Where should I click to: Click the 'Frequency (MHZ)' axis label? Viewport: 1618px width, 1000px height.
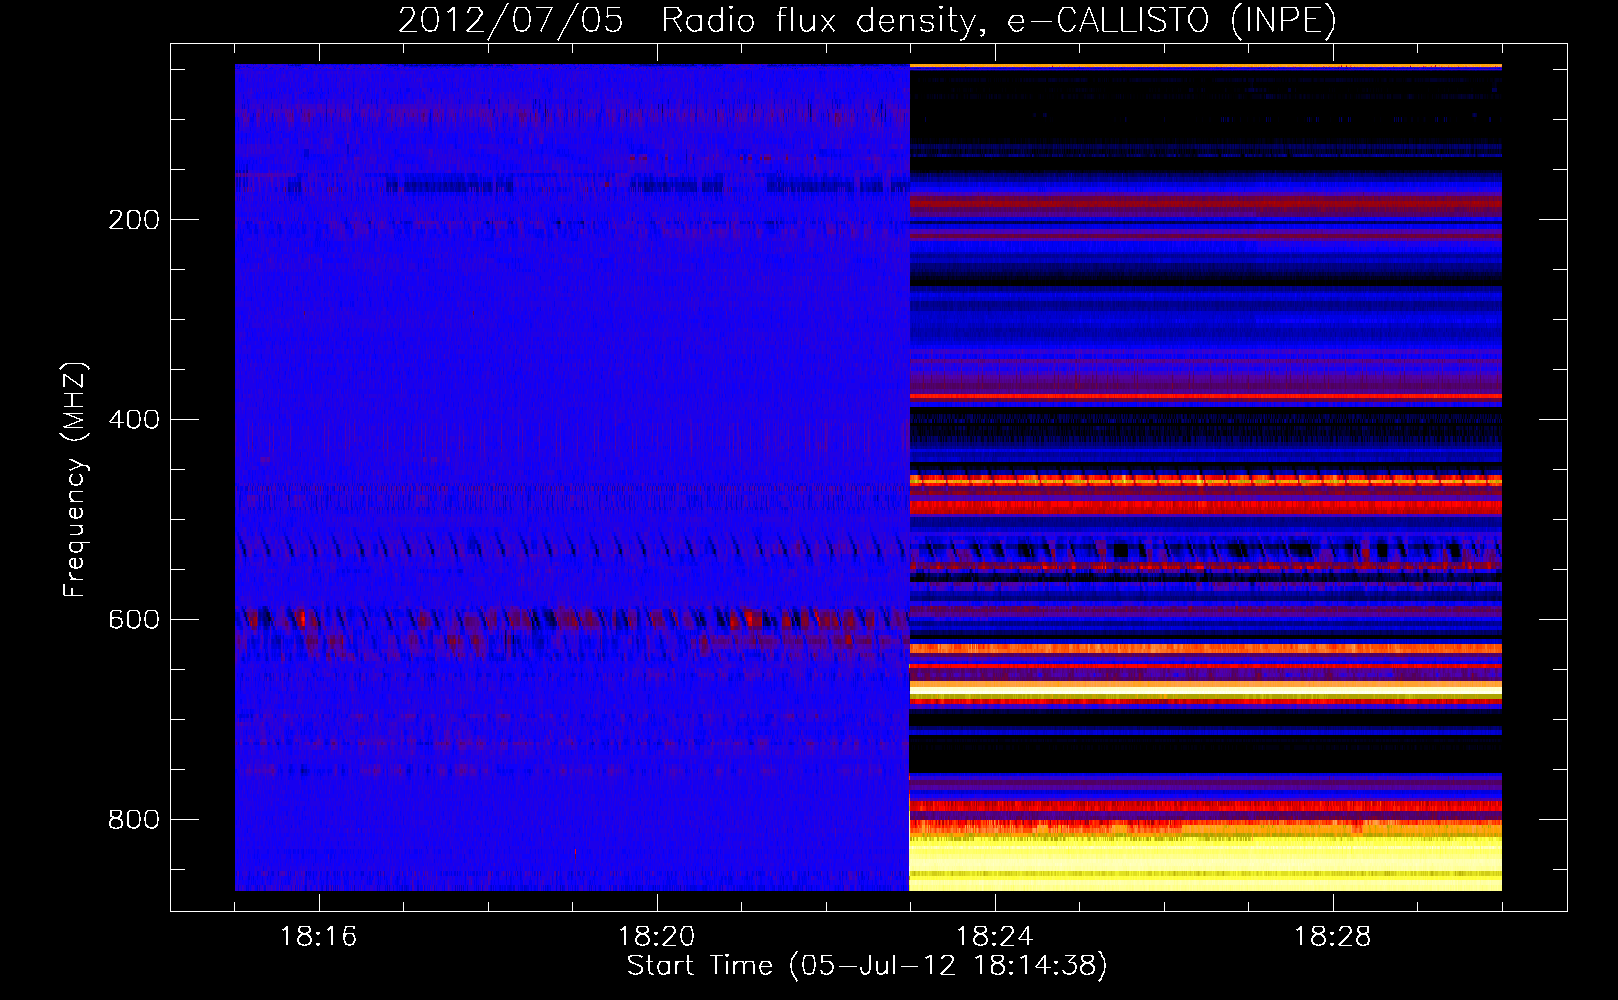tap(75, 480)
